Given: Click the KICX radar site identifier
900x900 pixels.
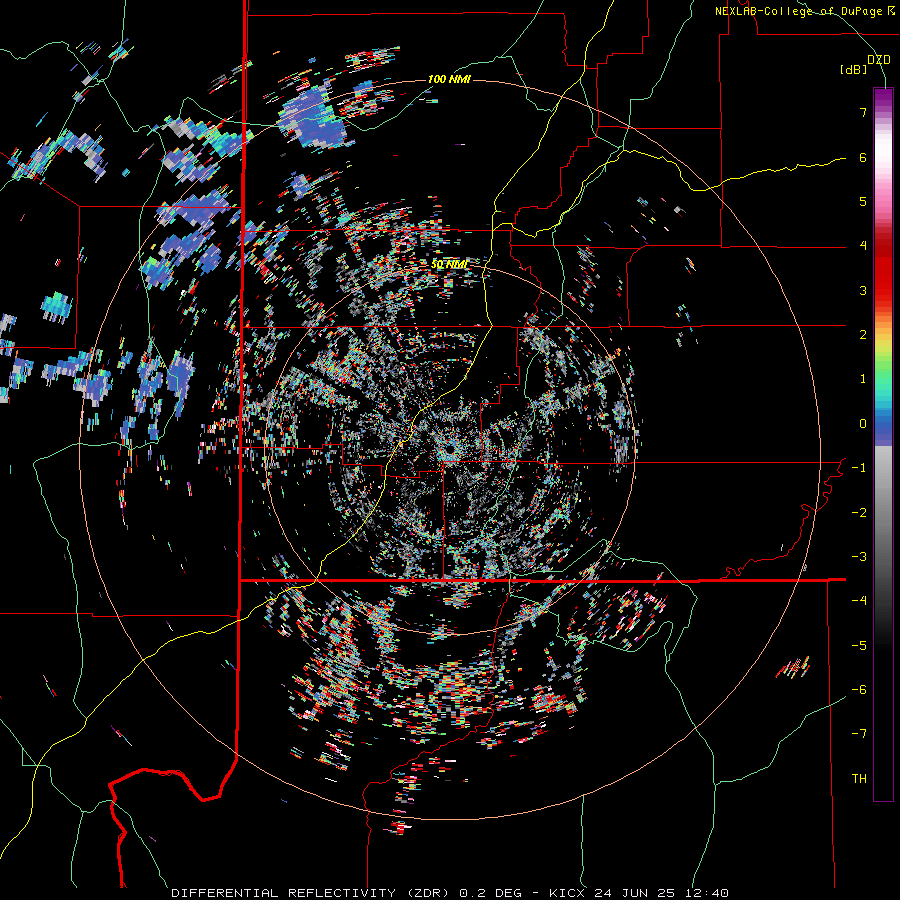Looking at the screenshot, I should [567, 893].
